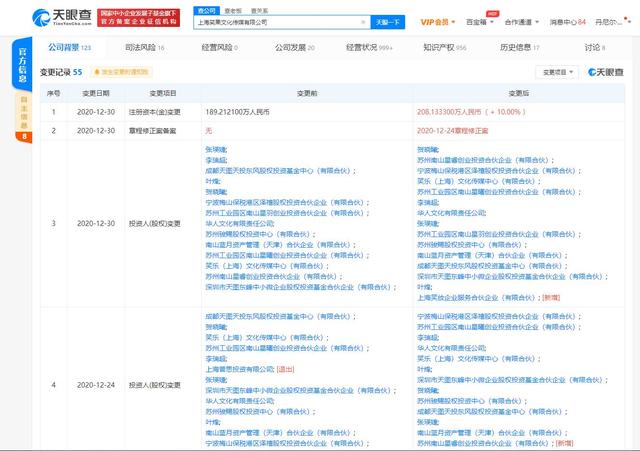Open the 变更项目 filter dropdown

click(x=557, y=72)
